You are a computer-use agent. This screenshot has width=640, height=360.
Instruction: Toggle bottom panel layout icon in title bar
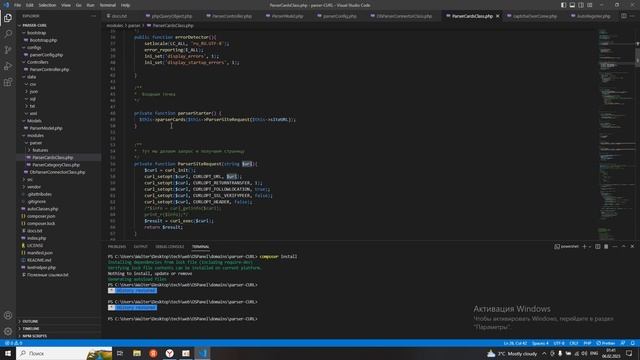tap(572, 5)
